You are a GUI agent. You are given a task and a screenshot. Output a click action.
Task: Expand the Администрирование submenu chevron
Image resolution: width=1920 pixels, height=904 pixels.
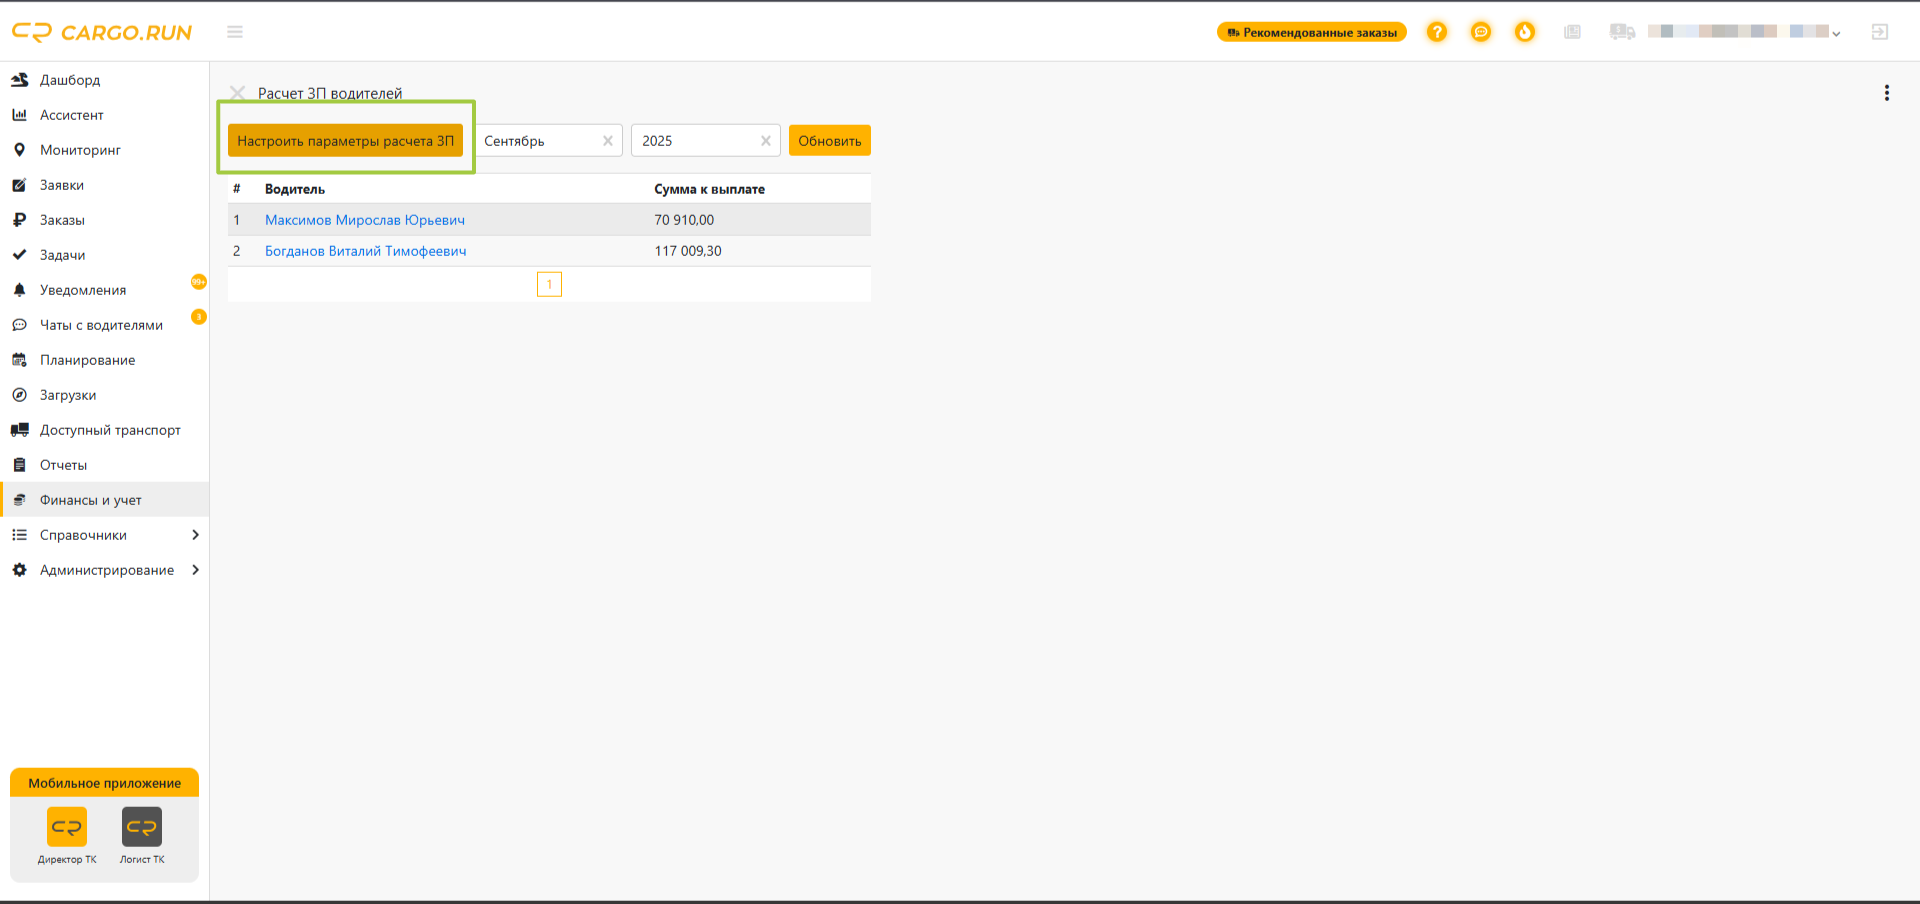[x=195, y=570]
